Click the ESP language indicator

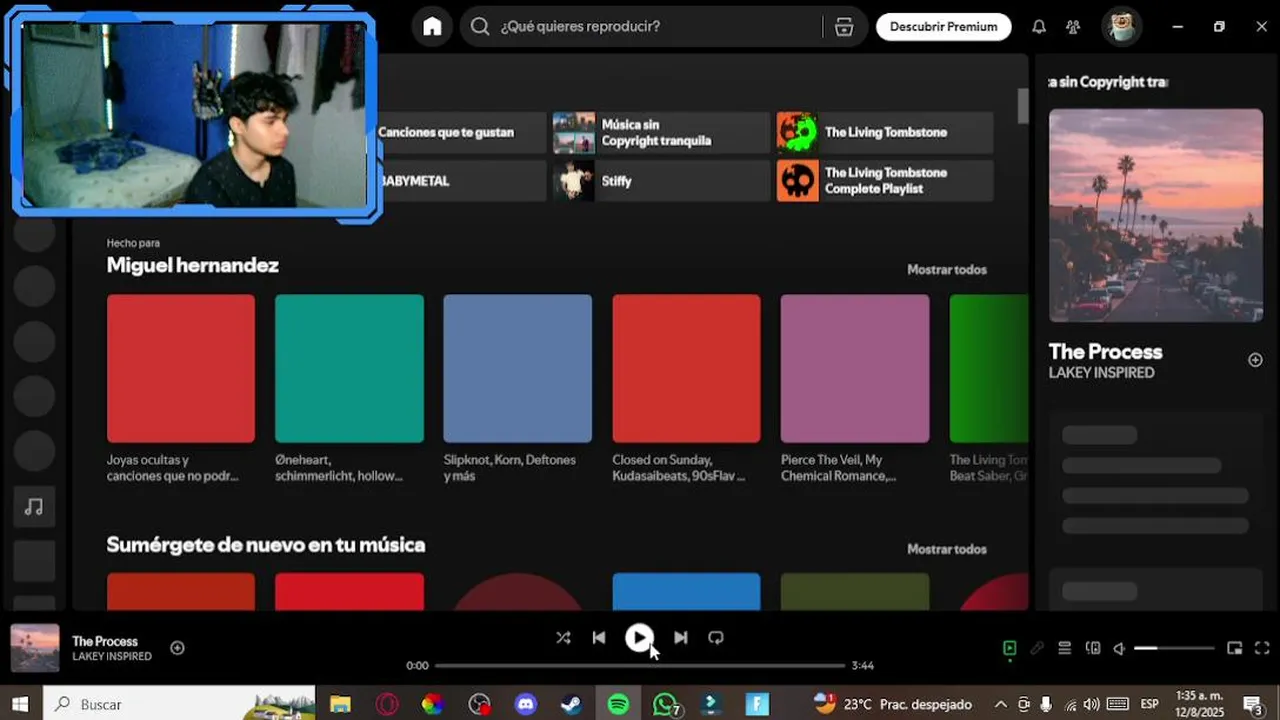[x=1150, y=704]
